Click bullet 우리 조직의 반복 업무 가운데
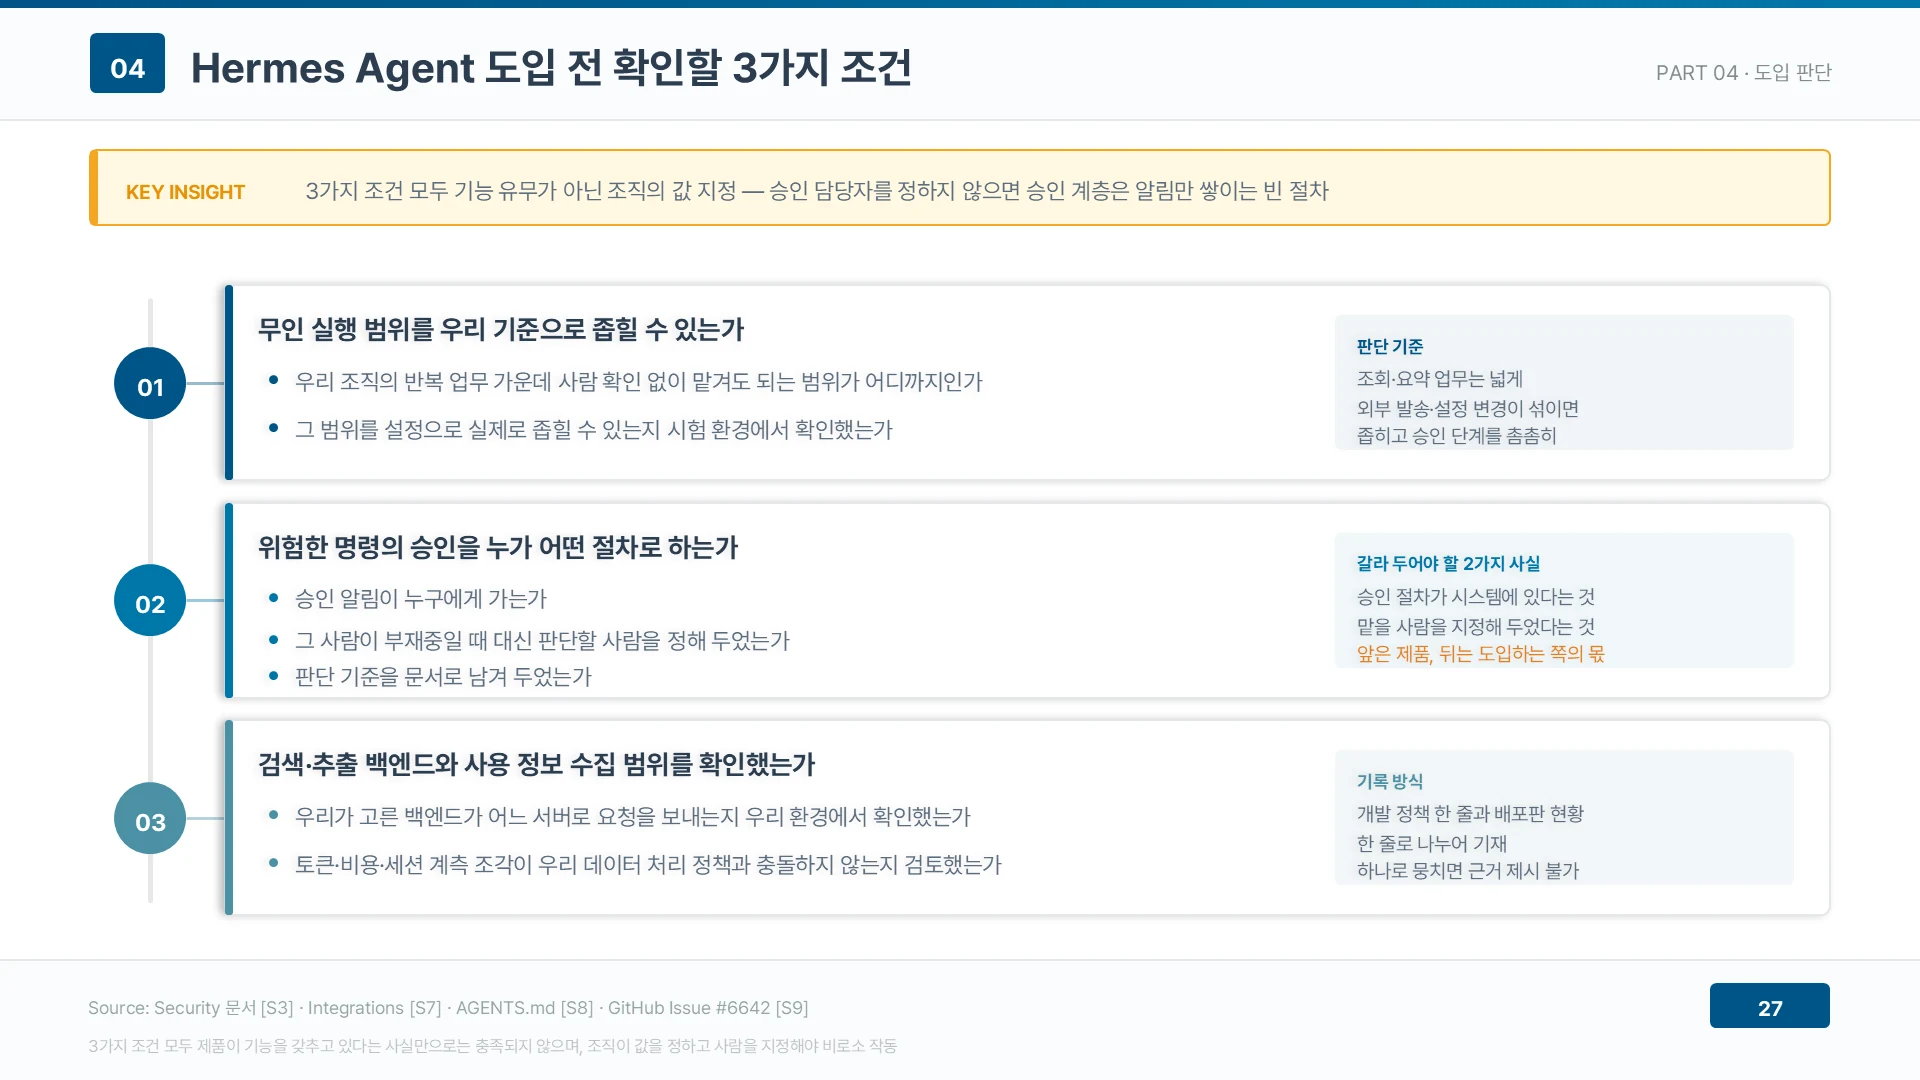 [x=638, y=381]
